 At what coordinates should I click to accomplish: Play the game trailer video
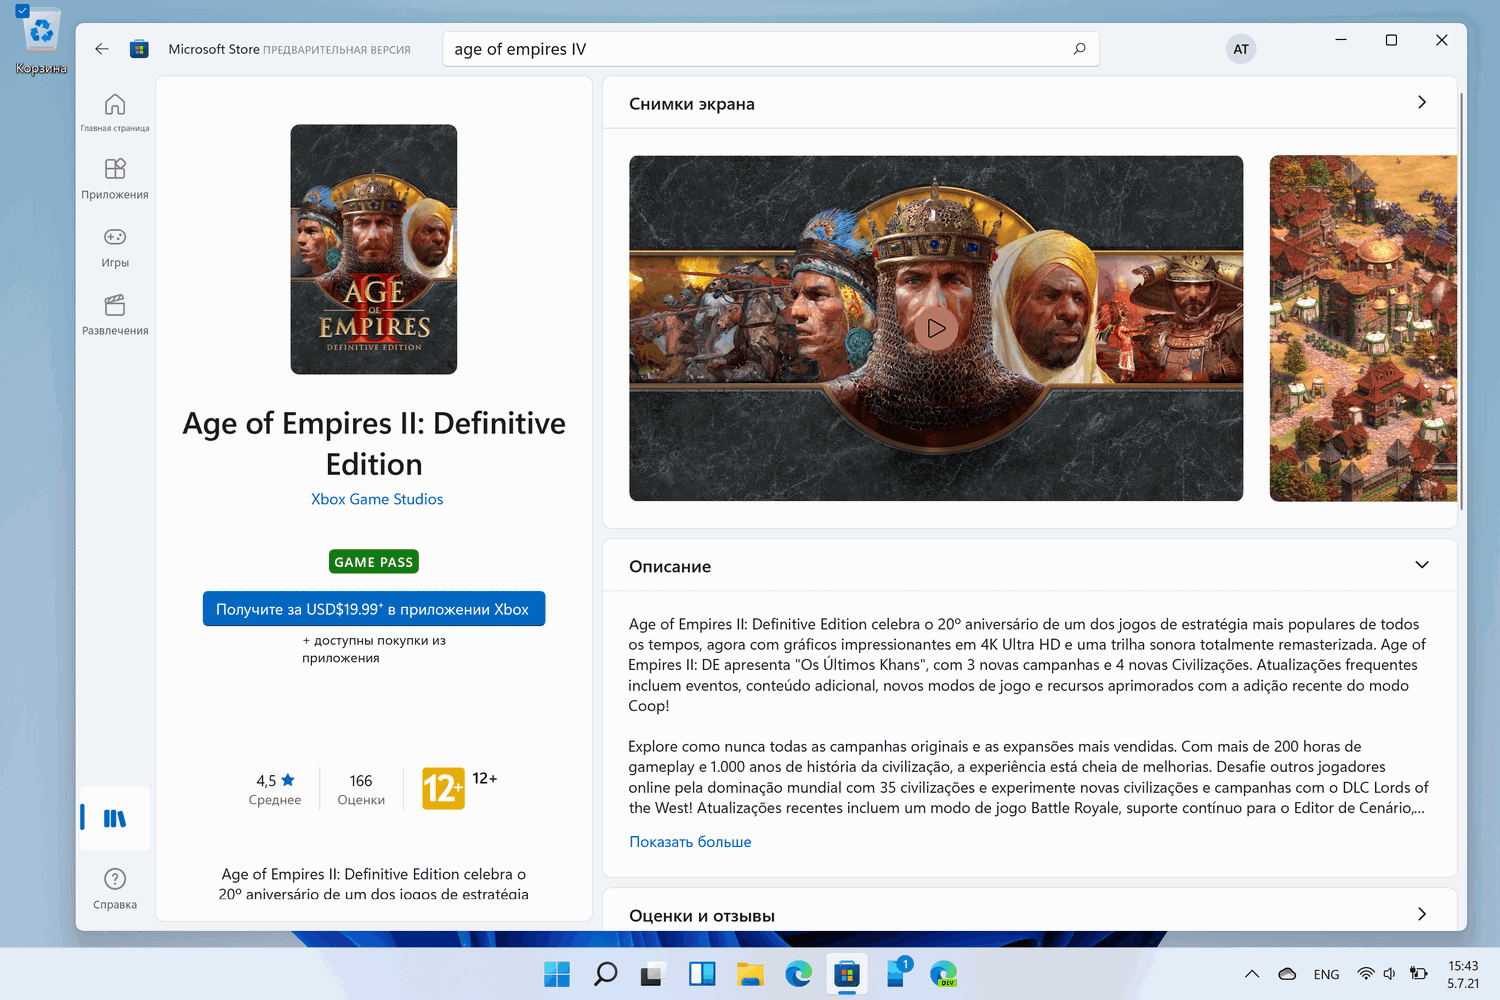pos(936,328)
